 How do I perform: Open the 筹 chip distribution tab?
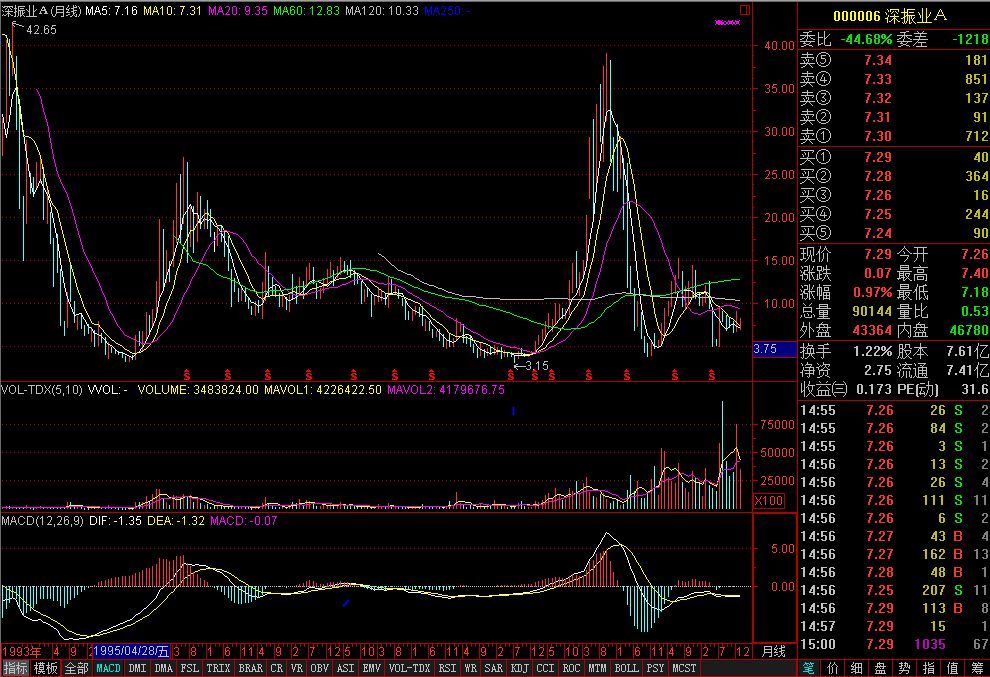tap(975, 668)
